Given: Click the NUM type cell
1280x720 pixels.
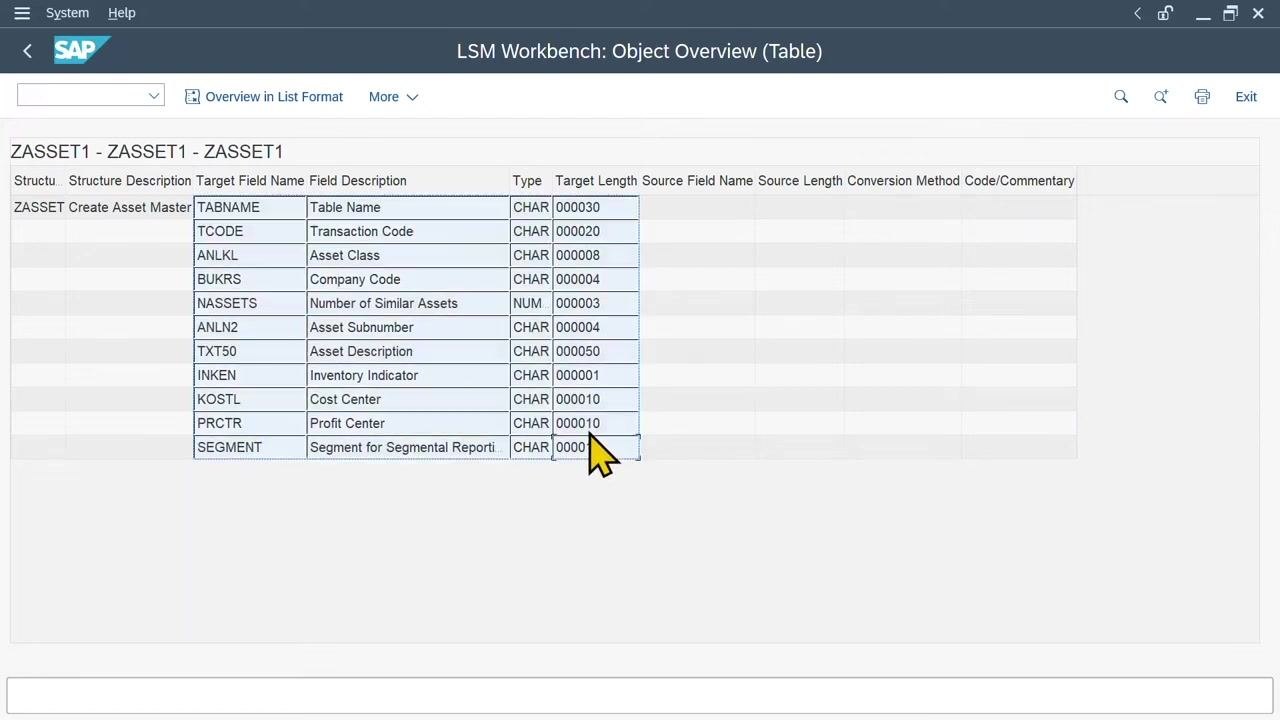Looking at the screenshot, I should click(x=531, y=303).
